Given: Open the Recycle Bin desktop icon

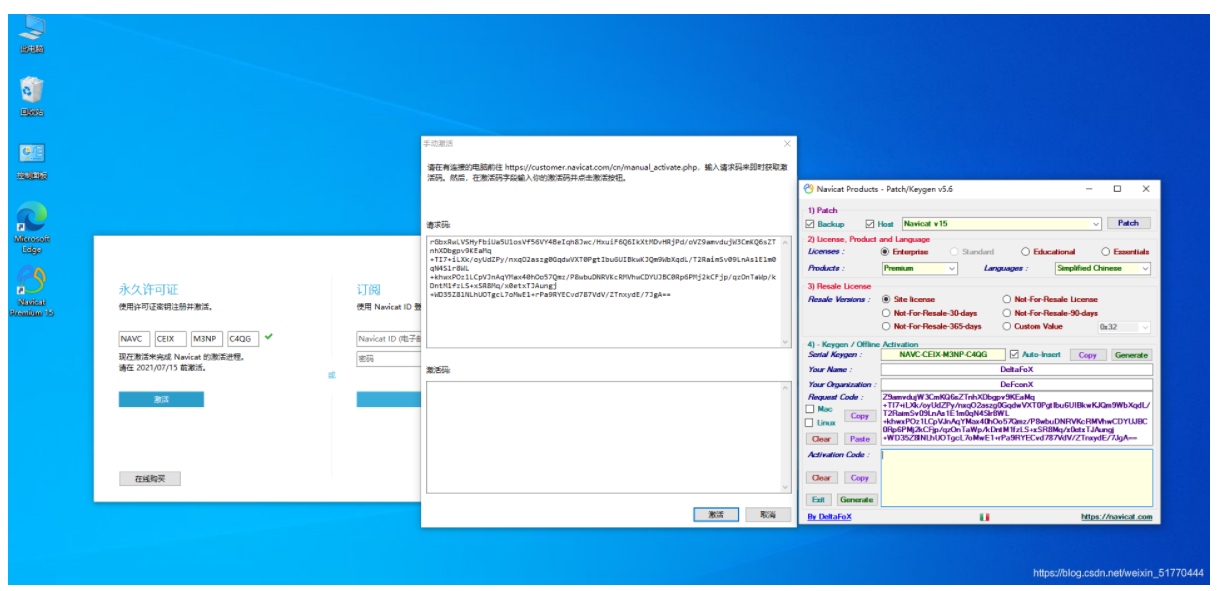Looking at the screenshot, I should (x=31, y=96).
